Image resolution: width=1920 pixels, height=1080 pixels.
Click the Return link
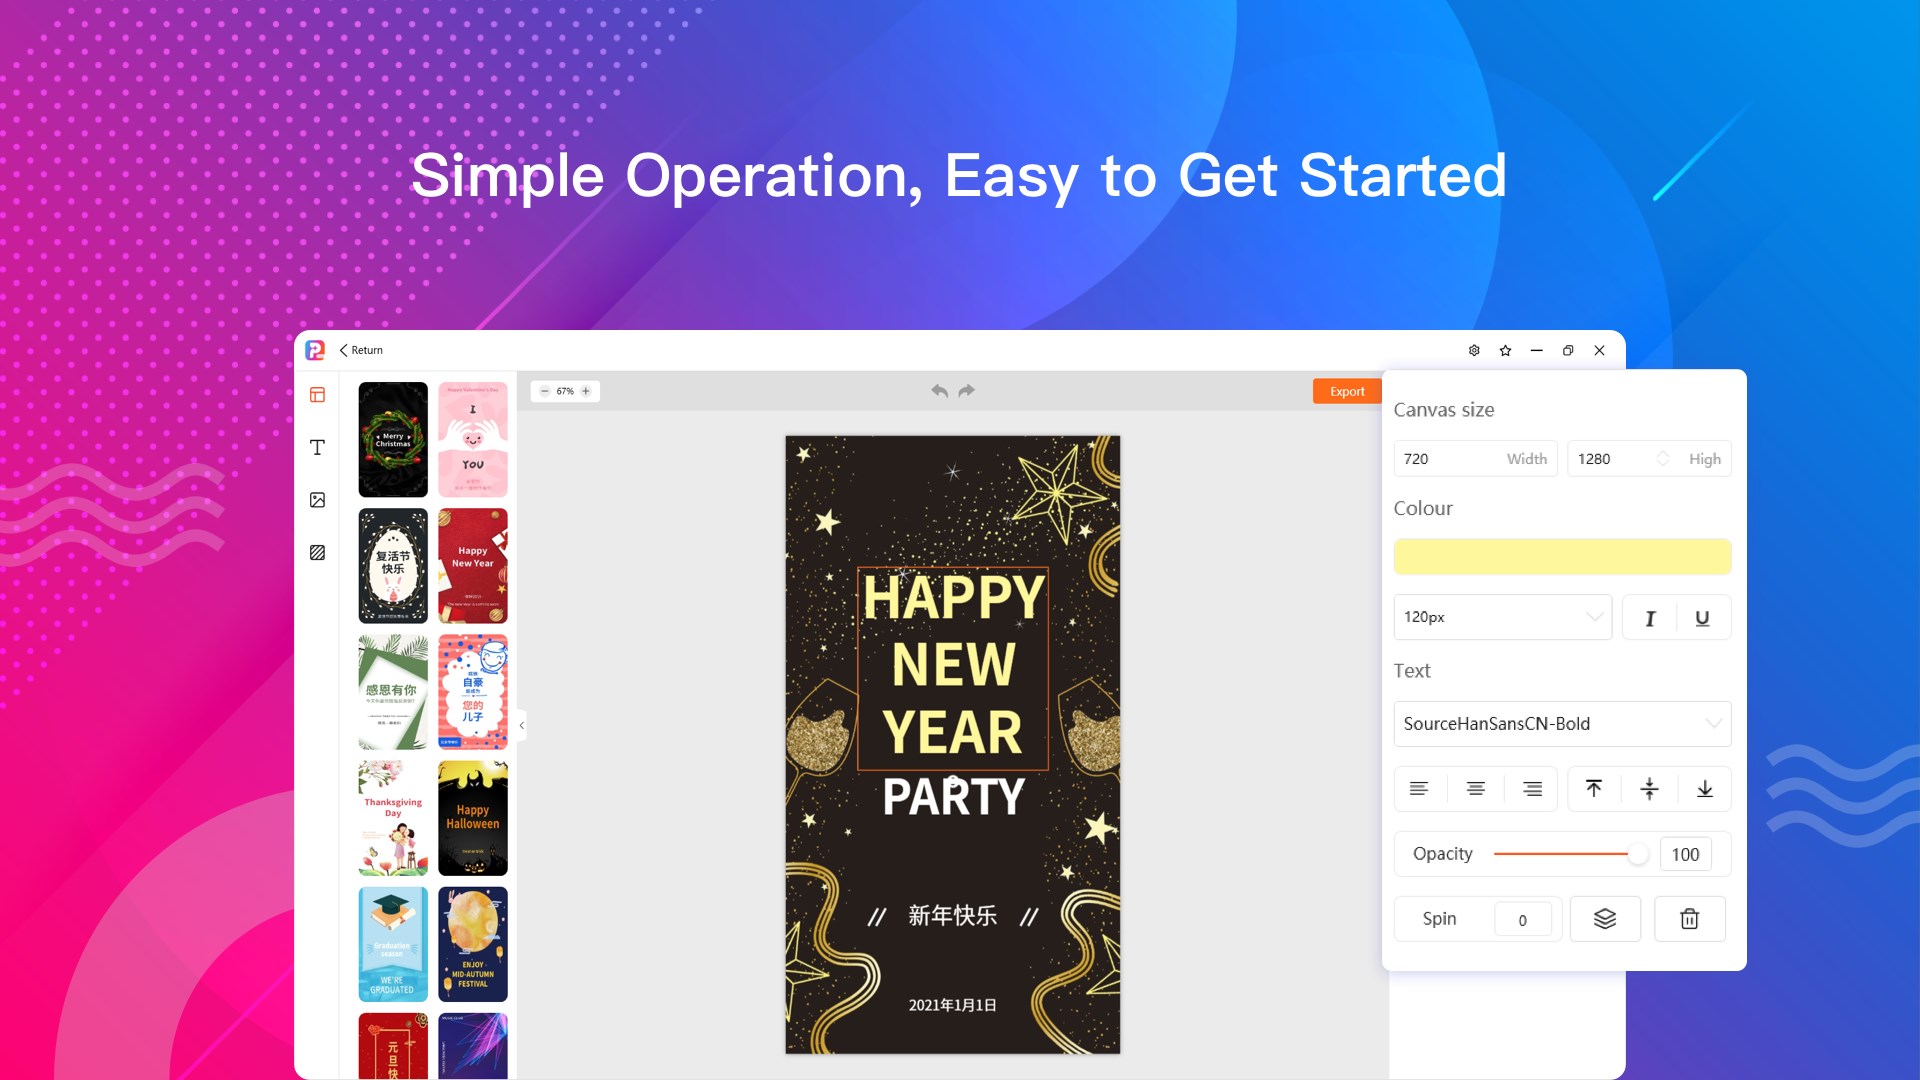point(361,350)
